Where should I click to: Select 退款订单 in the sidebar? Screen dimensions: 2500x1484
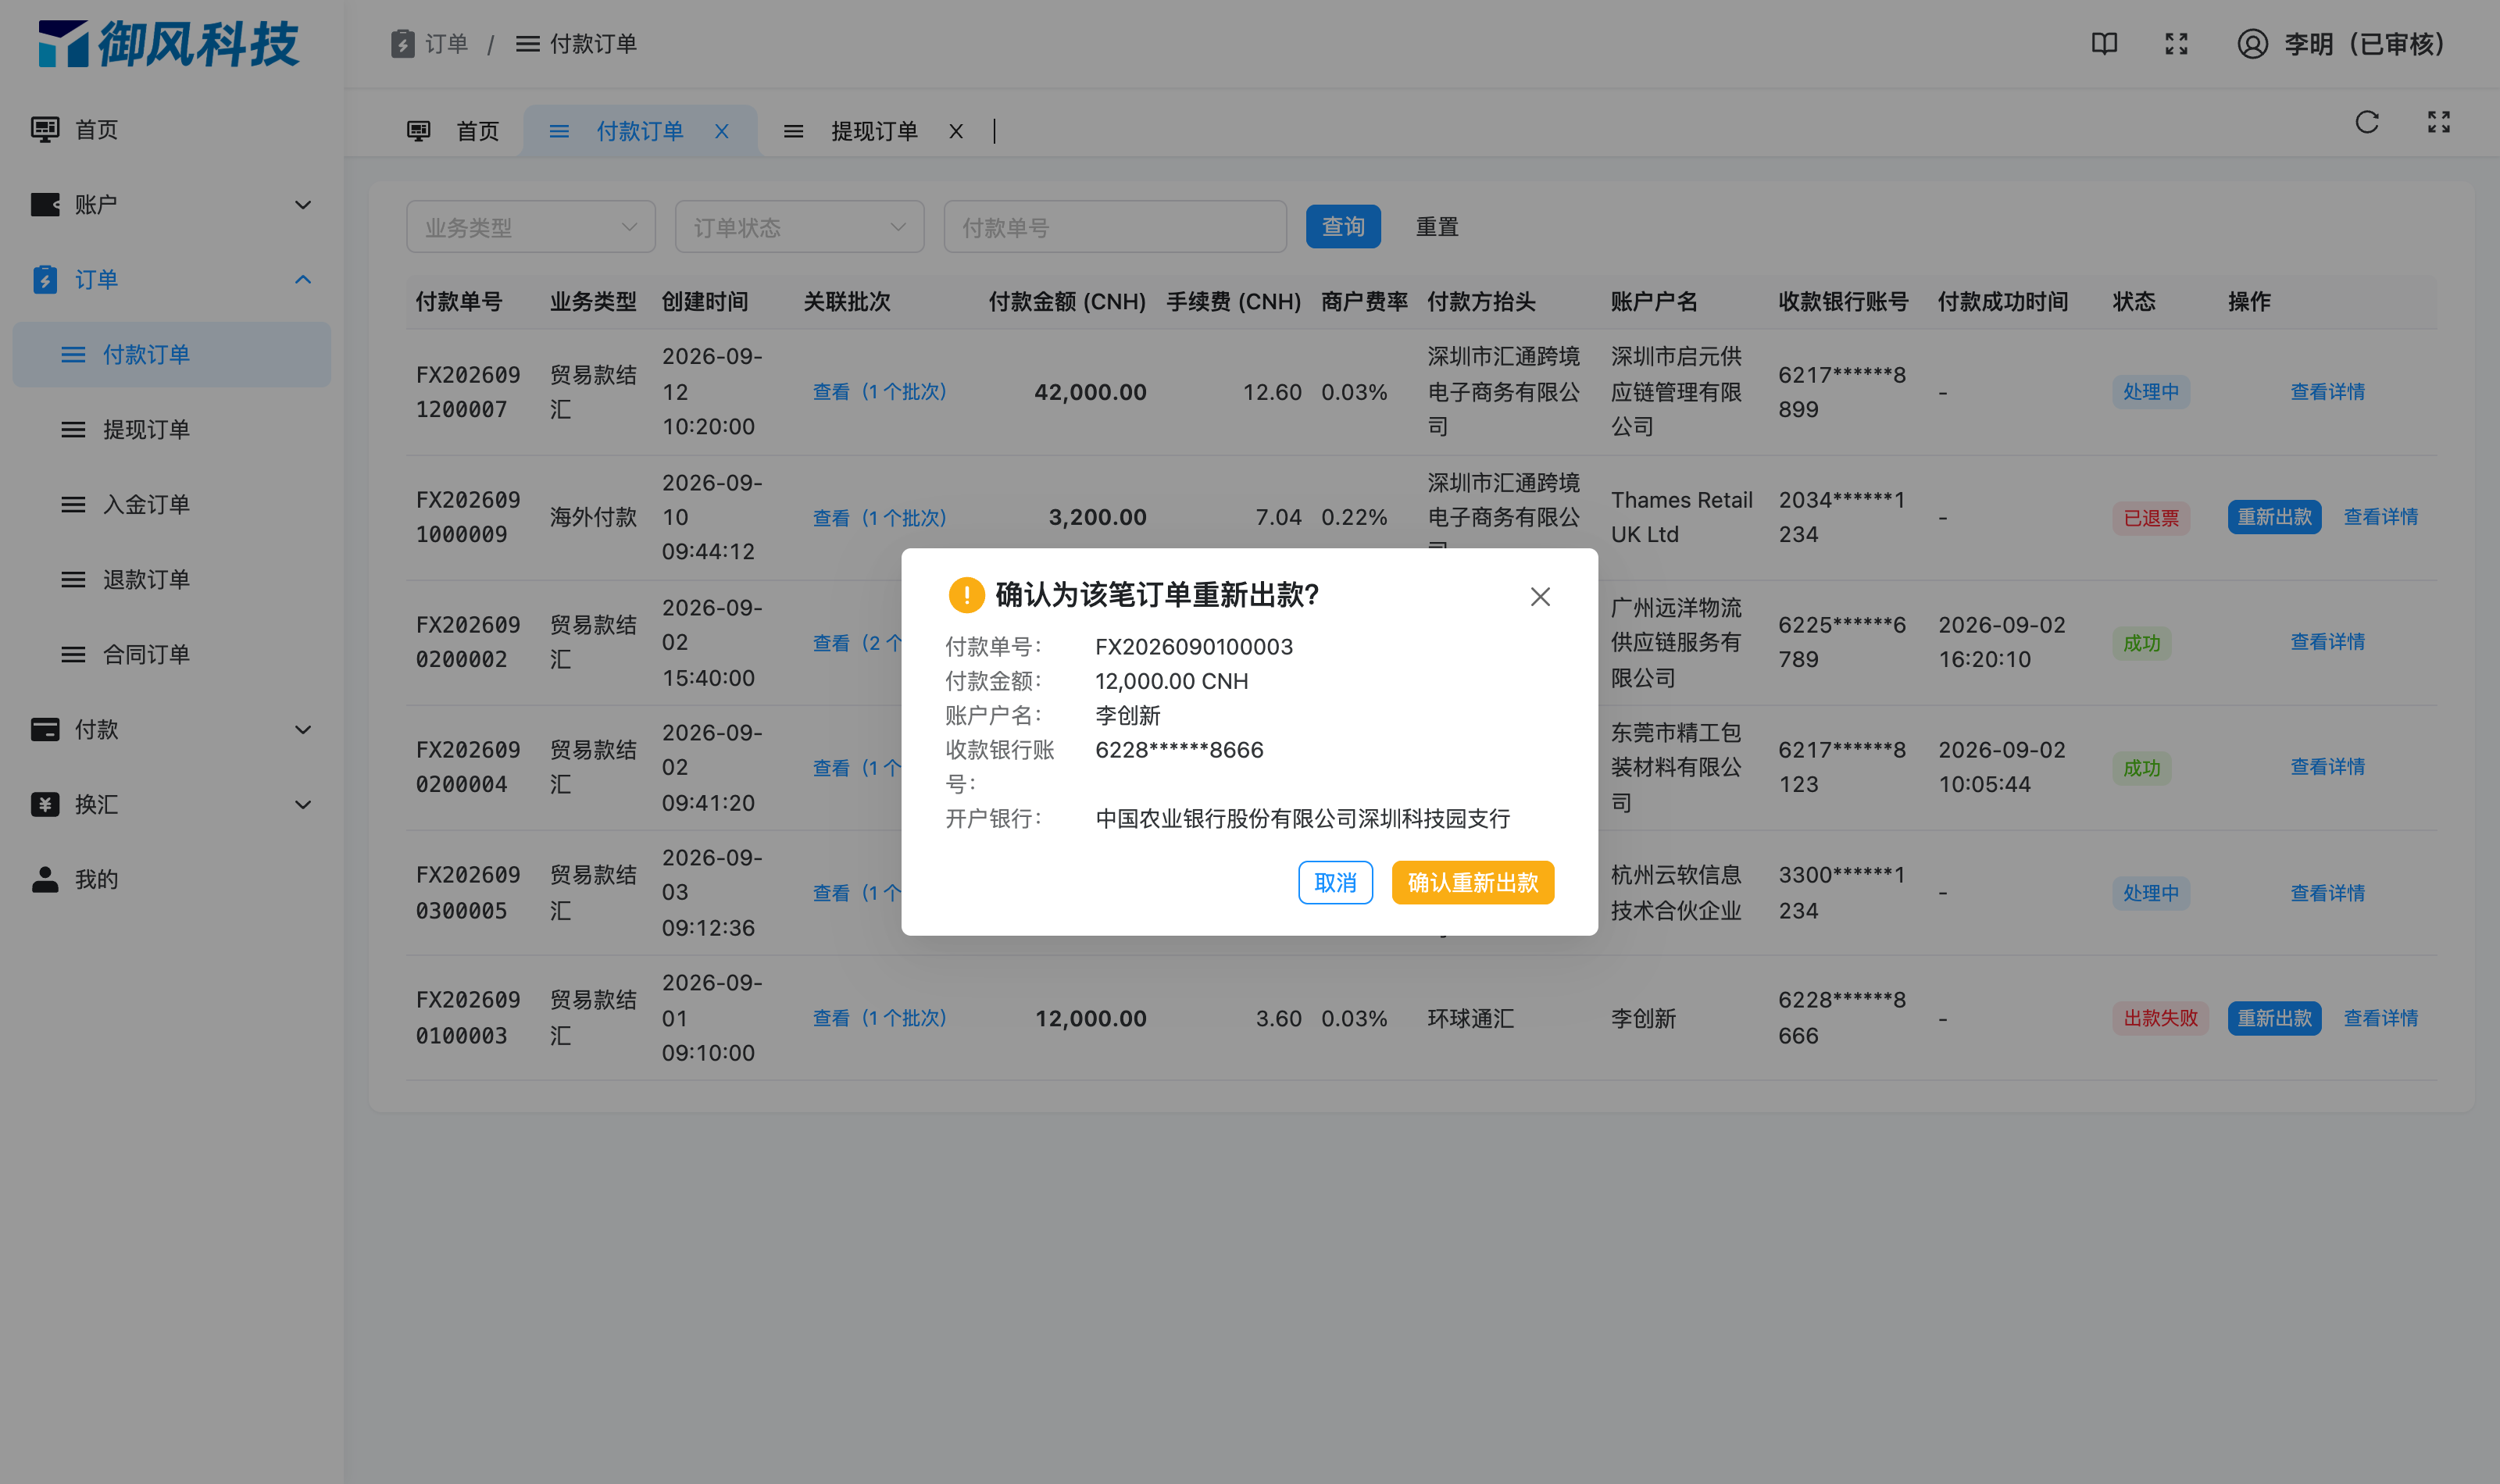[x=172, y=579]
